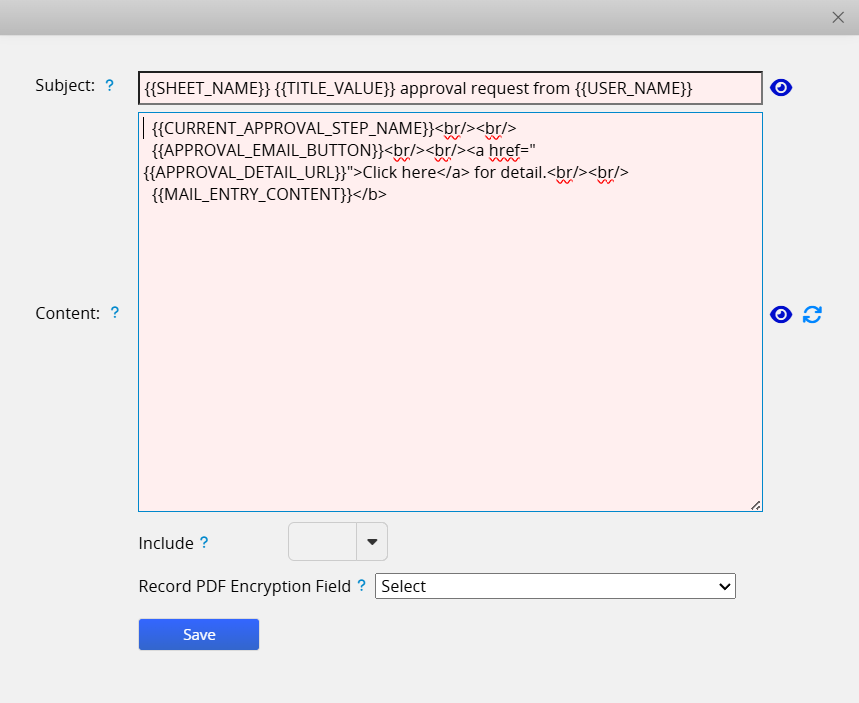This screenshot has width=859, height=703.
Task: Close the dialog with the X icon
Action: pyautogui.click(x=838, y=17)
